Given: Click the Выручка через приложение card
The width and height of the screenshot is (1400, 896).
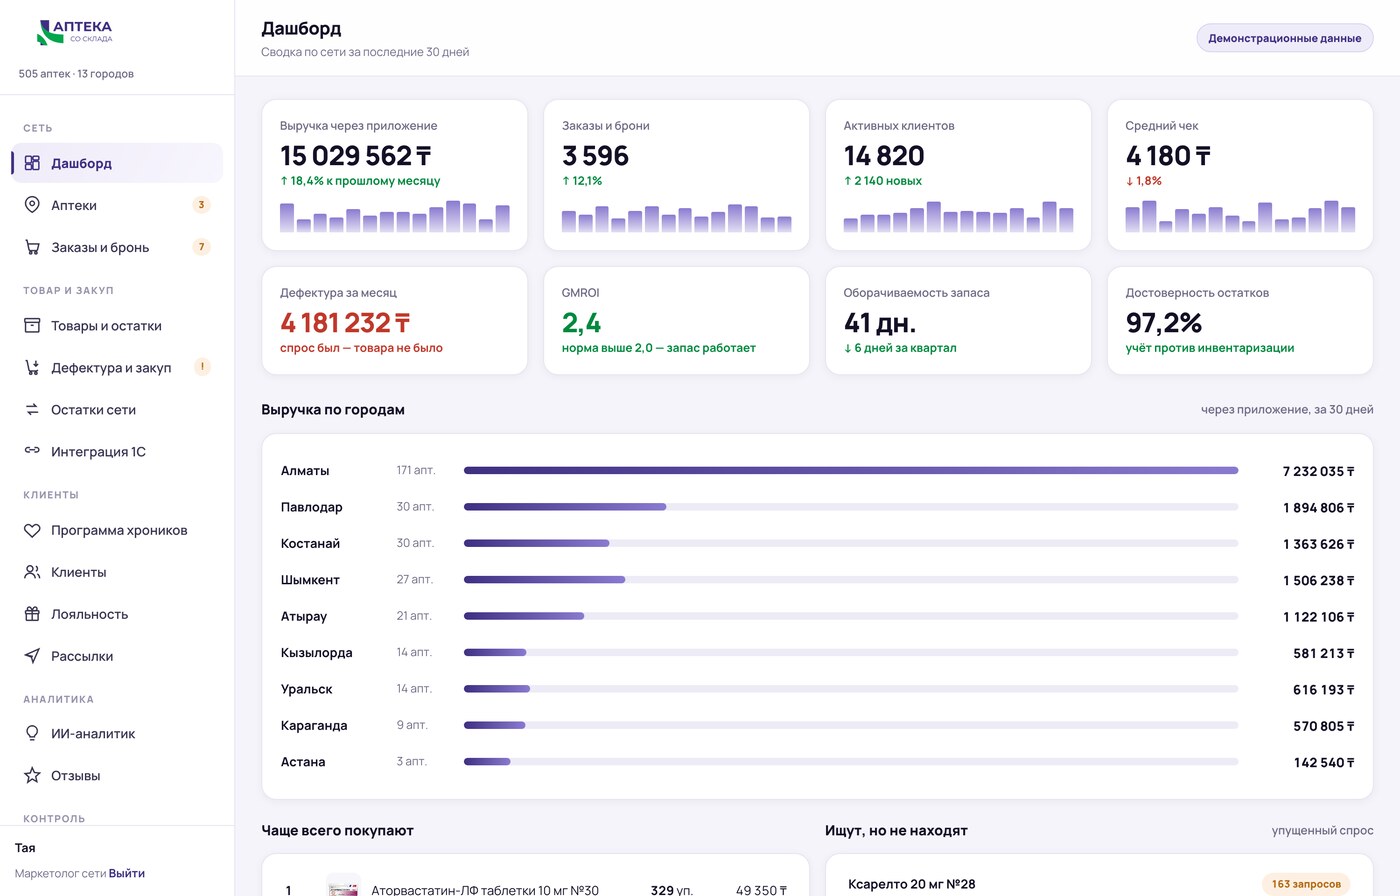Looking at the screenshot, I should (x=394, y=175).
